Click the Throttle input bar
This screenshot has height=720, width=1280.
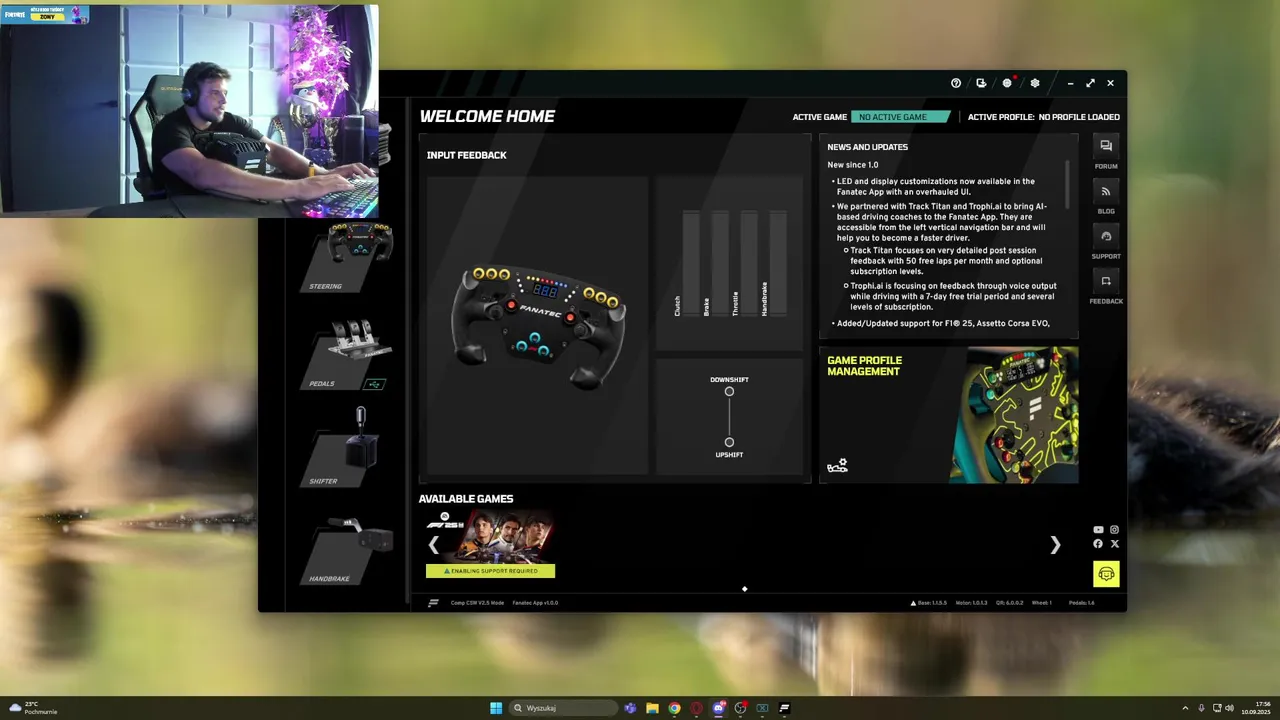point(749,265)
